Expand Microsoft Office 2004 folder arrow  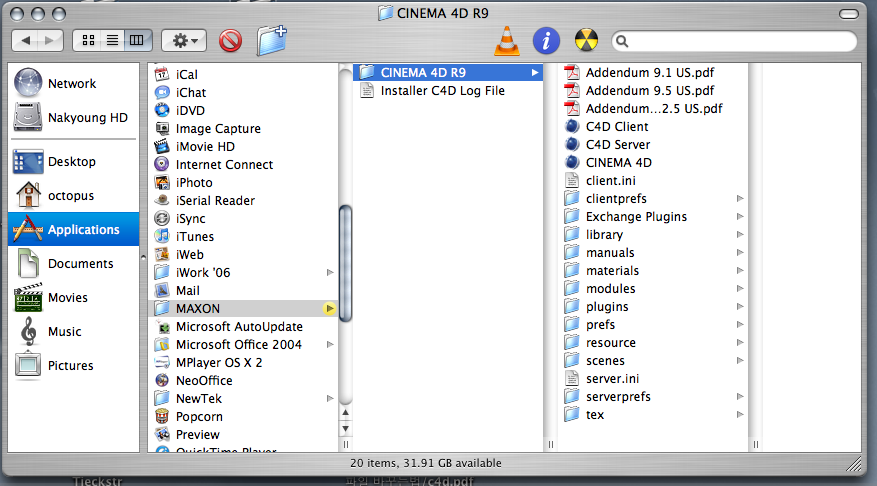[330, 345]
